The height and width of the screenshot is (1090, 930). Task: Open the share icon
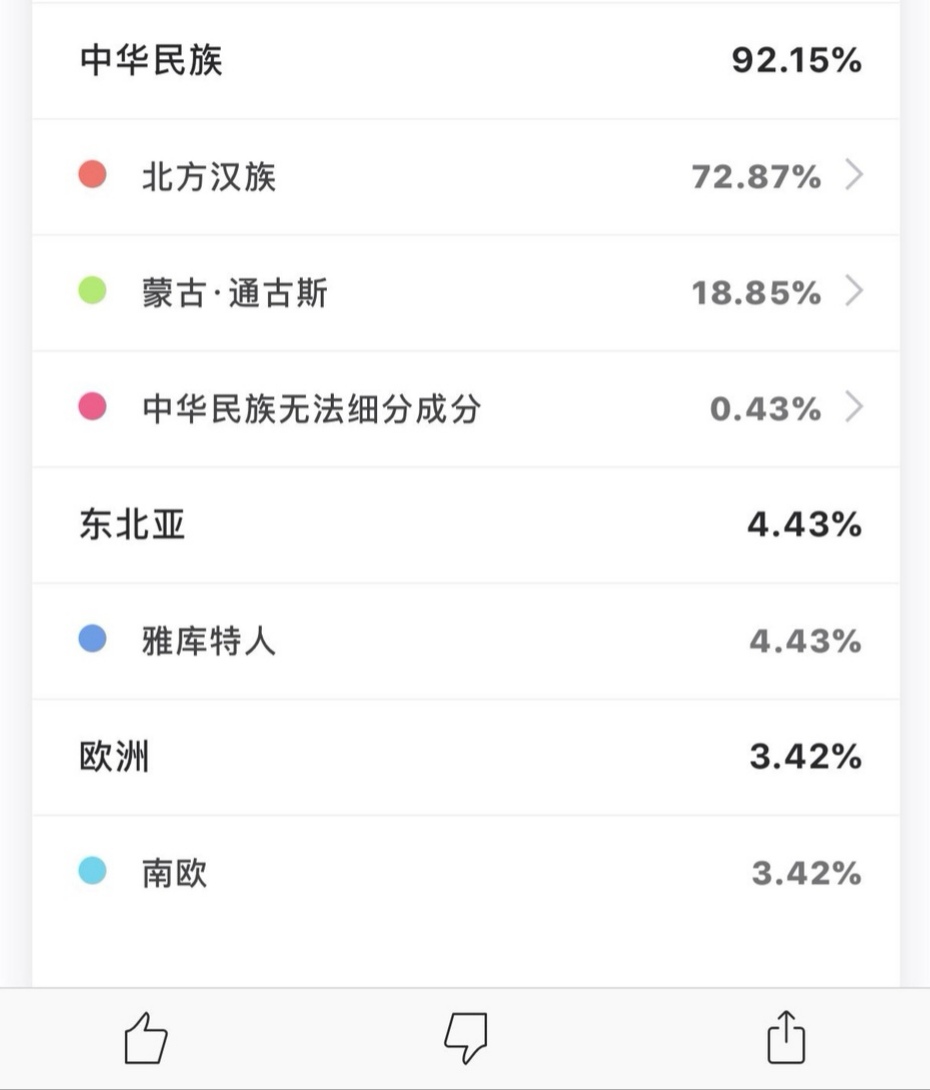click(786, 1036)
